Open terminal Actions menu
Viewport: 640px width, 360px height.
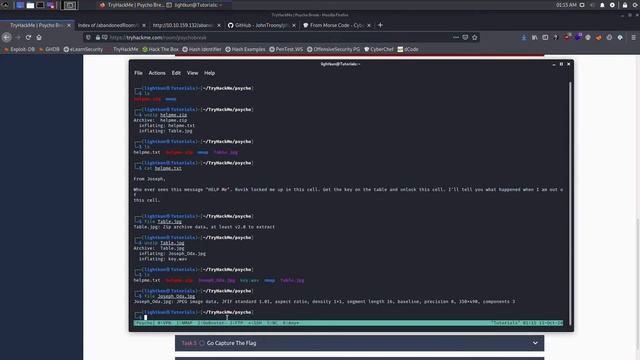pyautogui.click(x=157, y=73)
